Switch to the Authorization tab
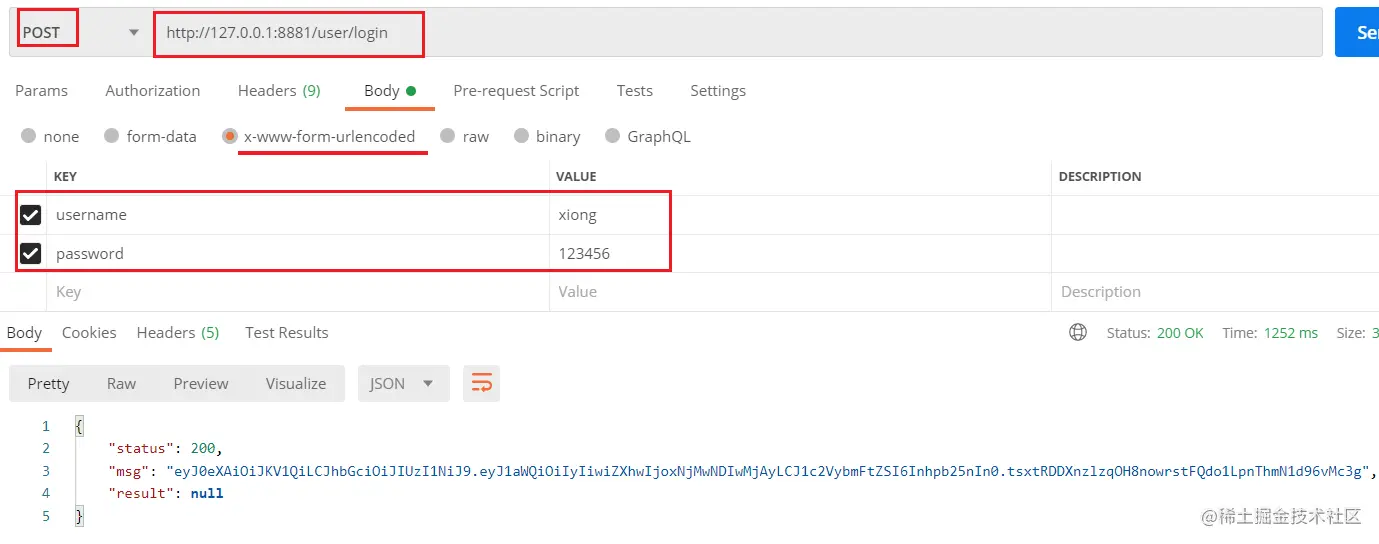 point(153,90)
